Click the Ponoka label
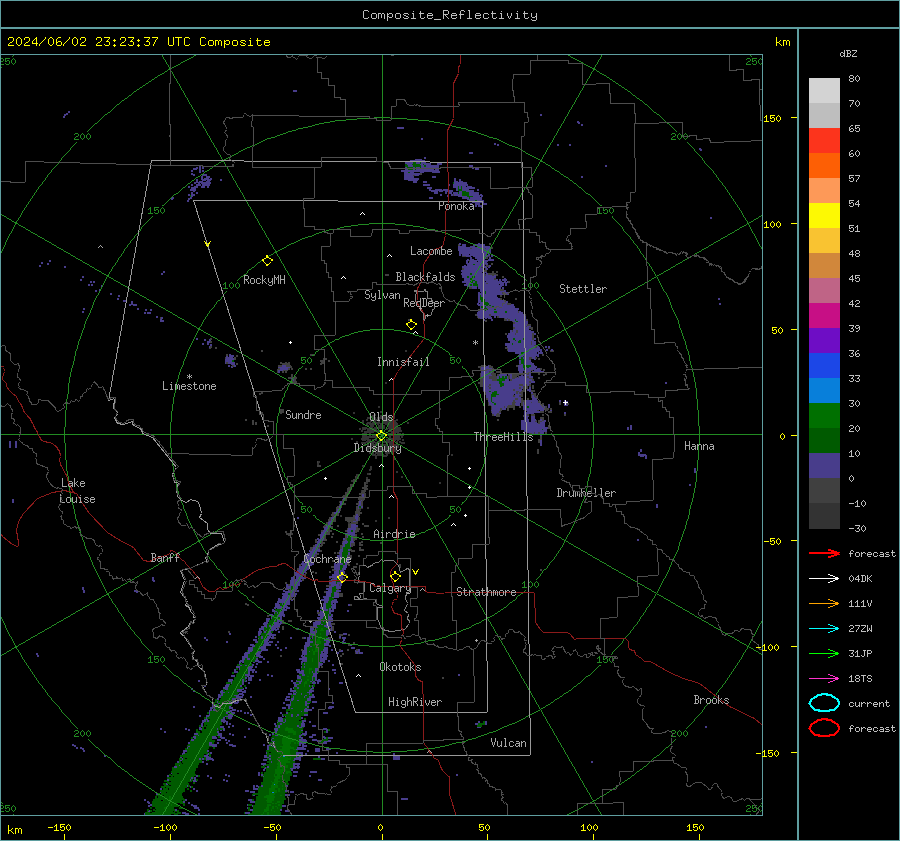 456,206
